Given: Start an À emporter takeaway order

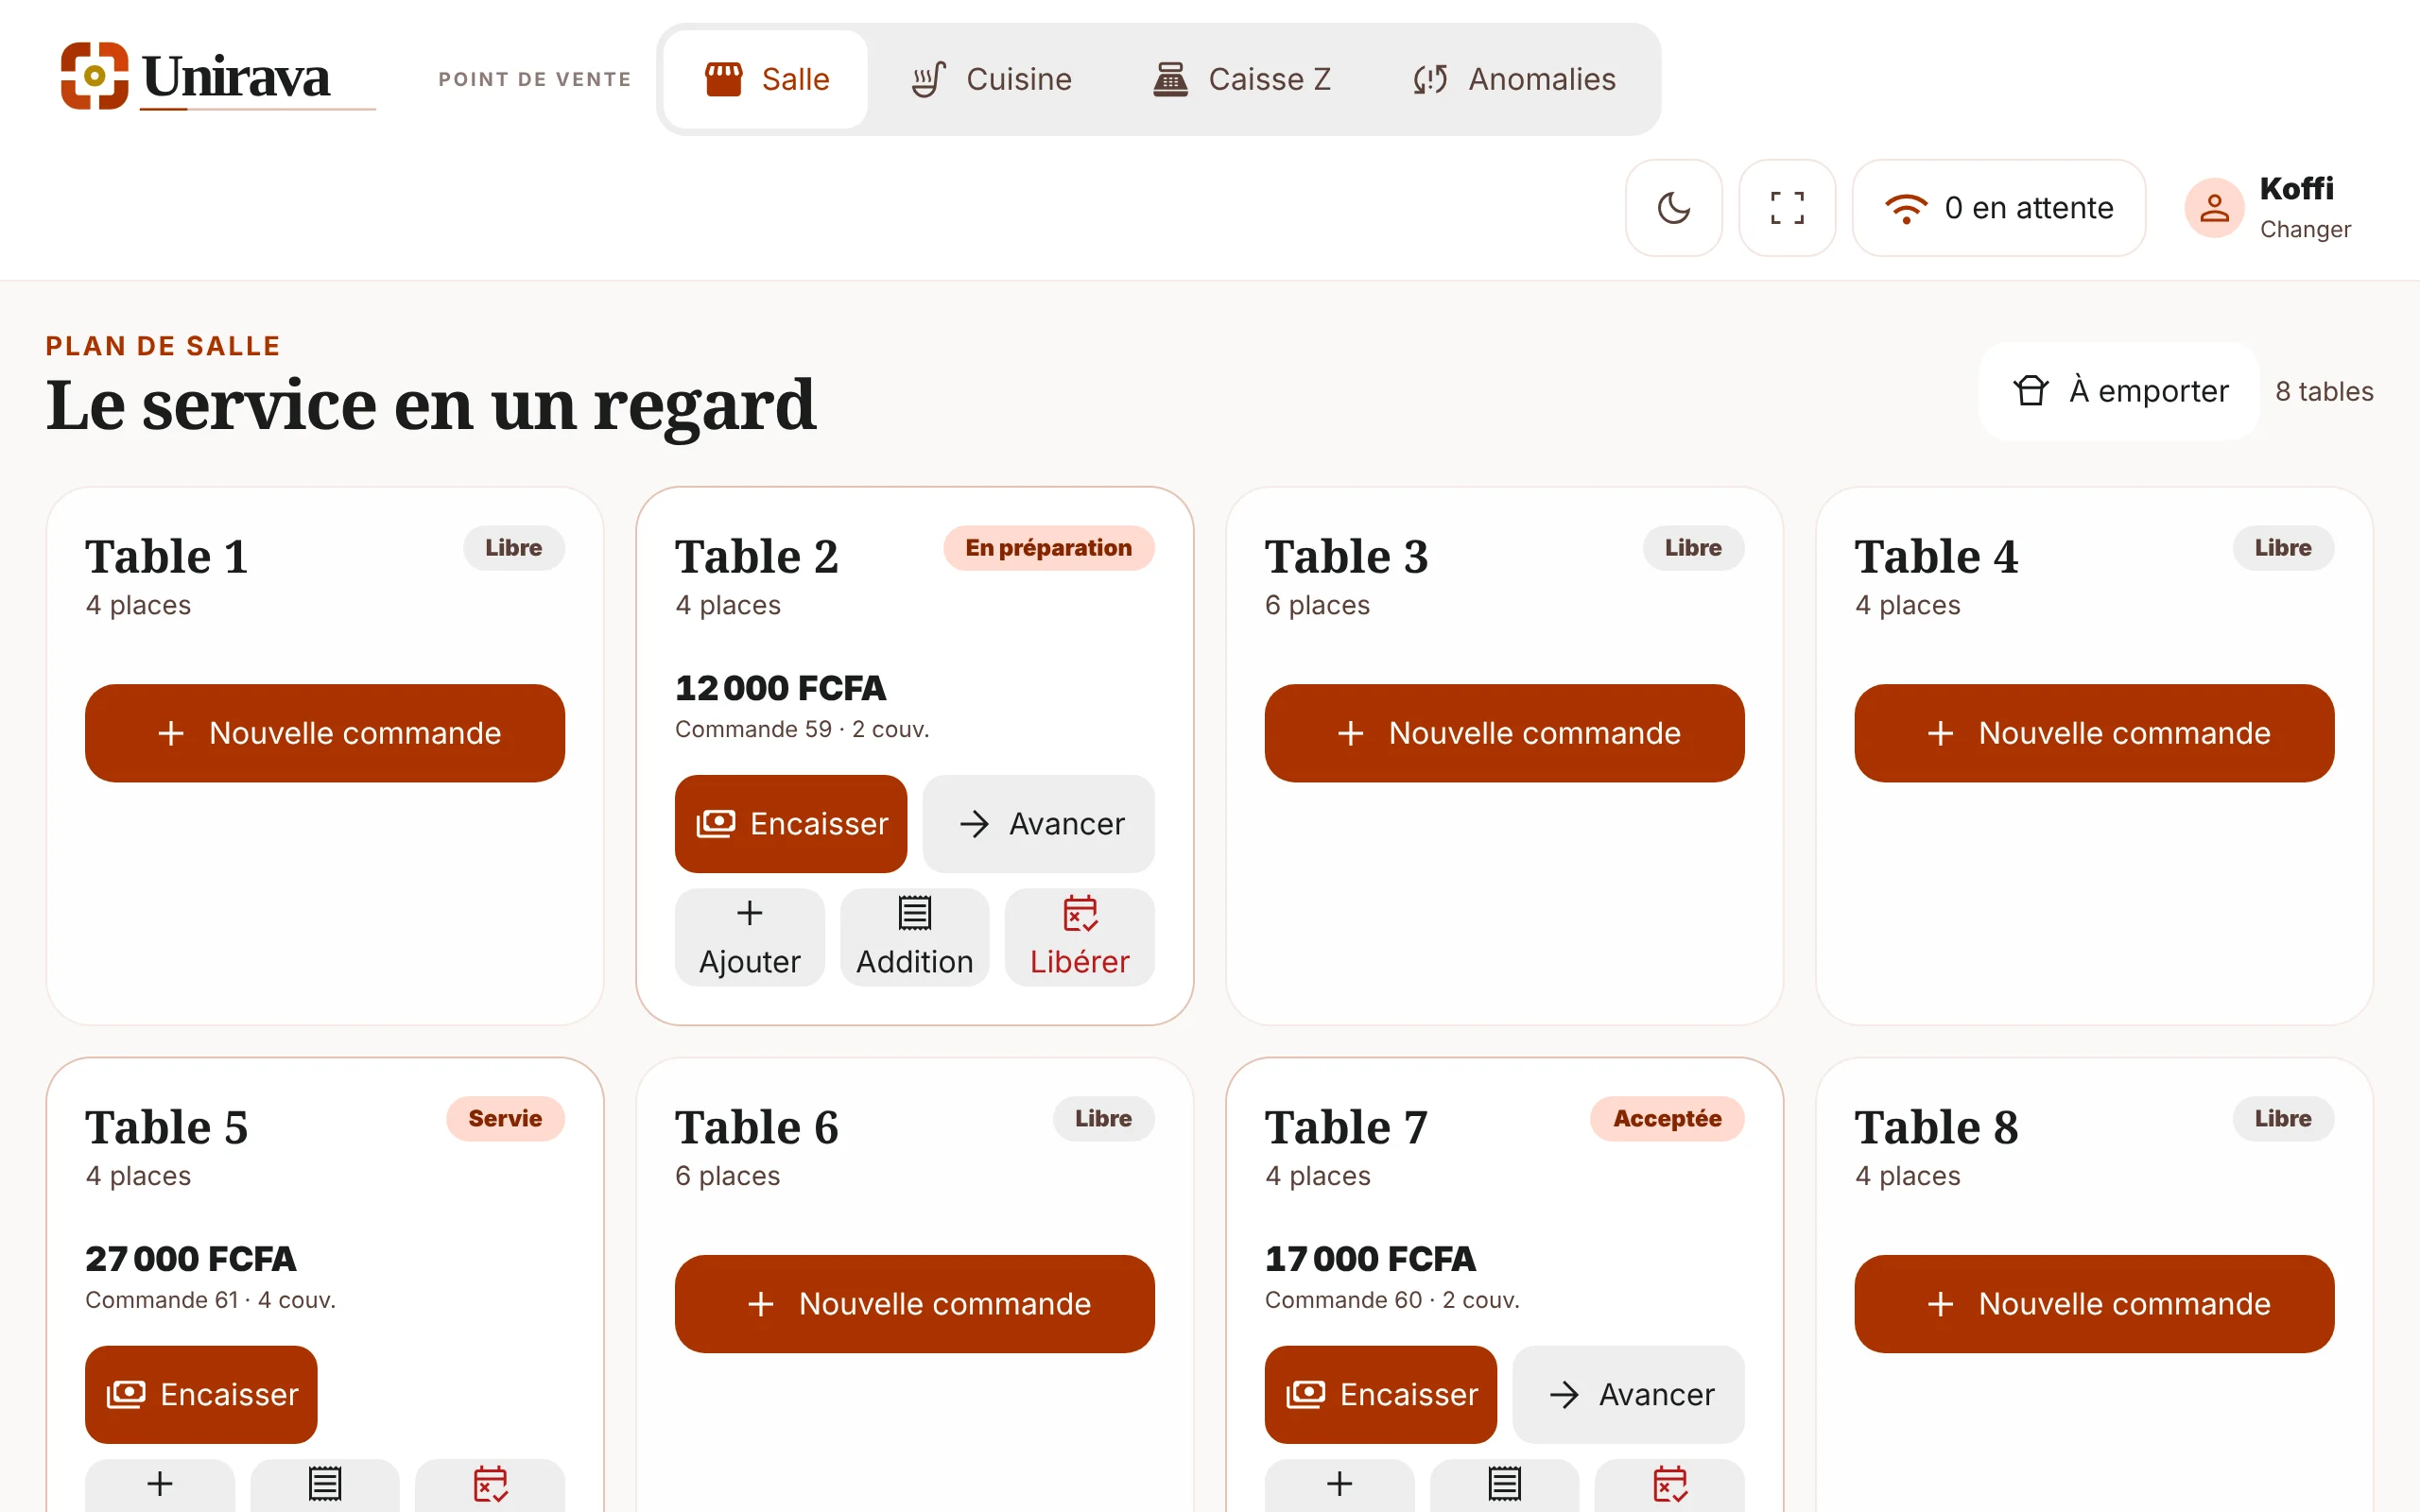Looking at the screenshot, I should click(2119, 391).
